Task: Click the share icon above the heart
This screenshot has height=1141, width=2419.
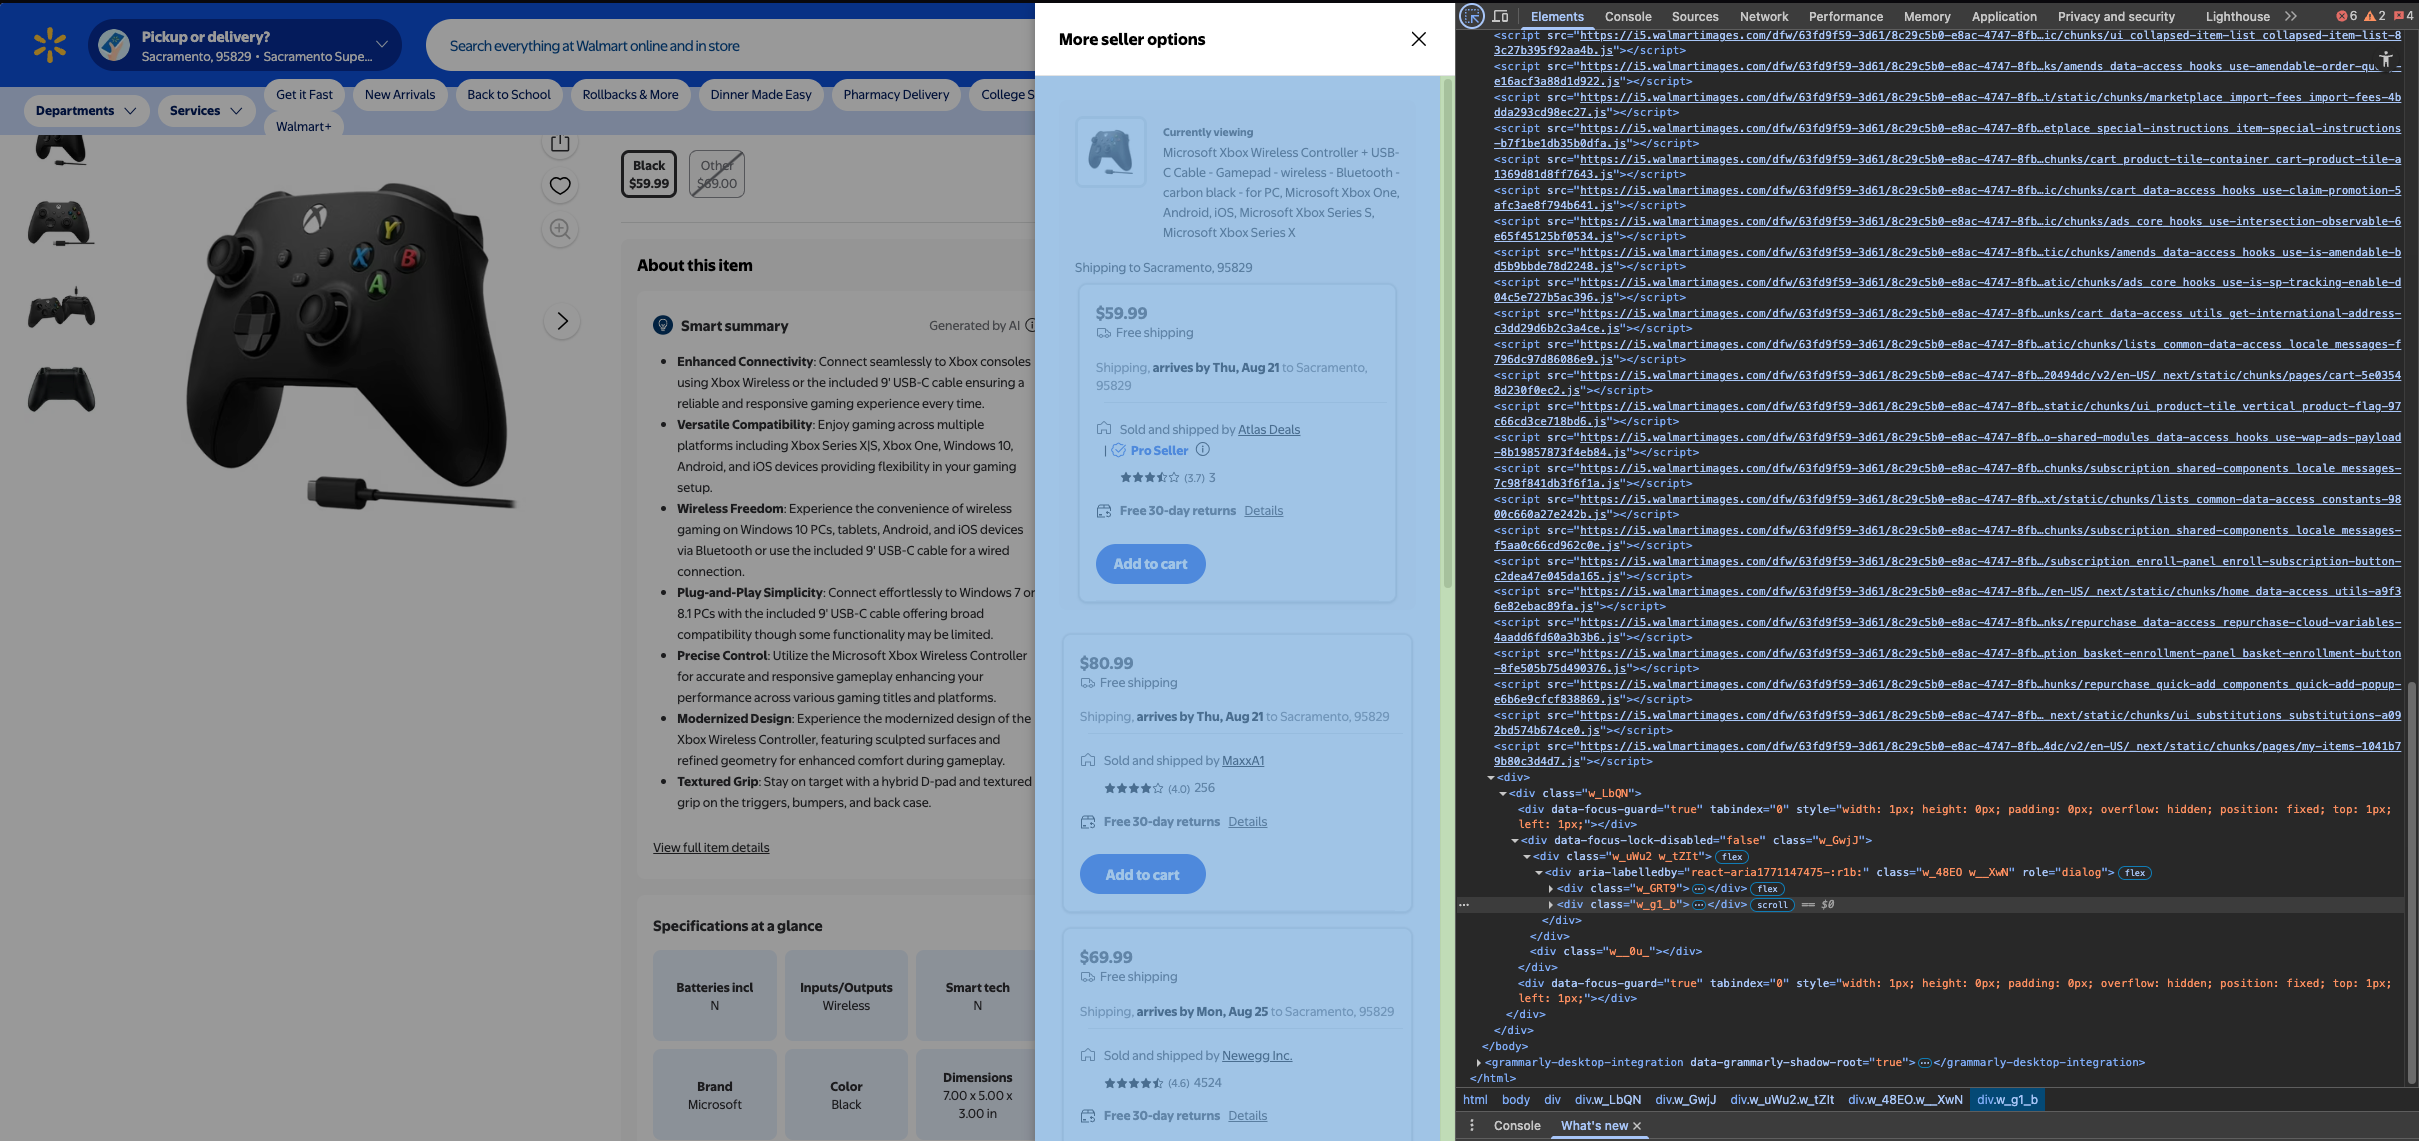Action: click(x=560, y=143)
